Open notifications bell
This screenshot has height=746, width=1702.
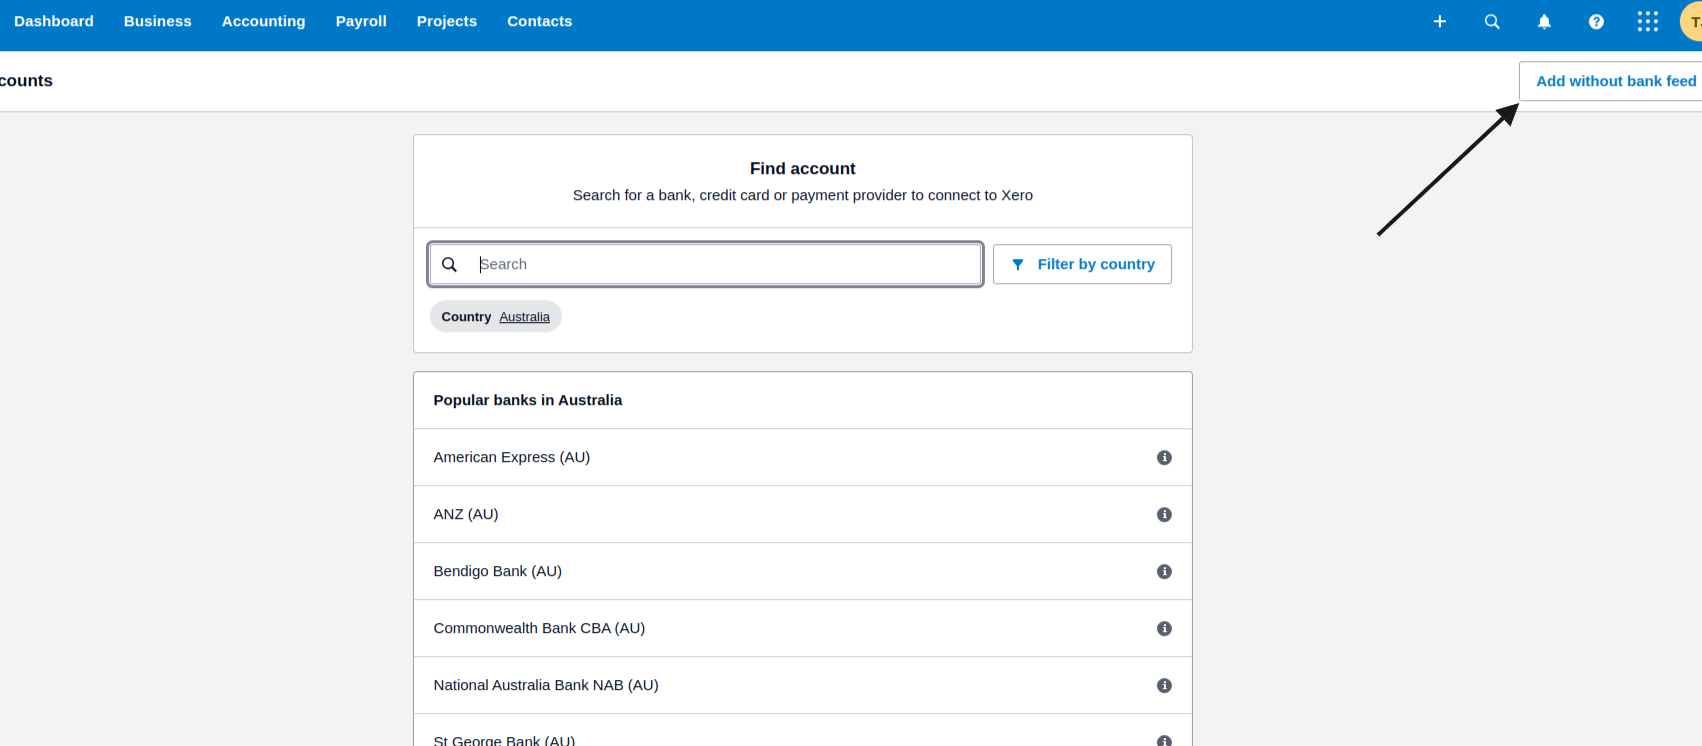point(1544,21)
